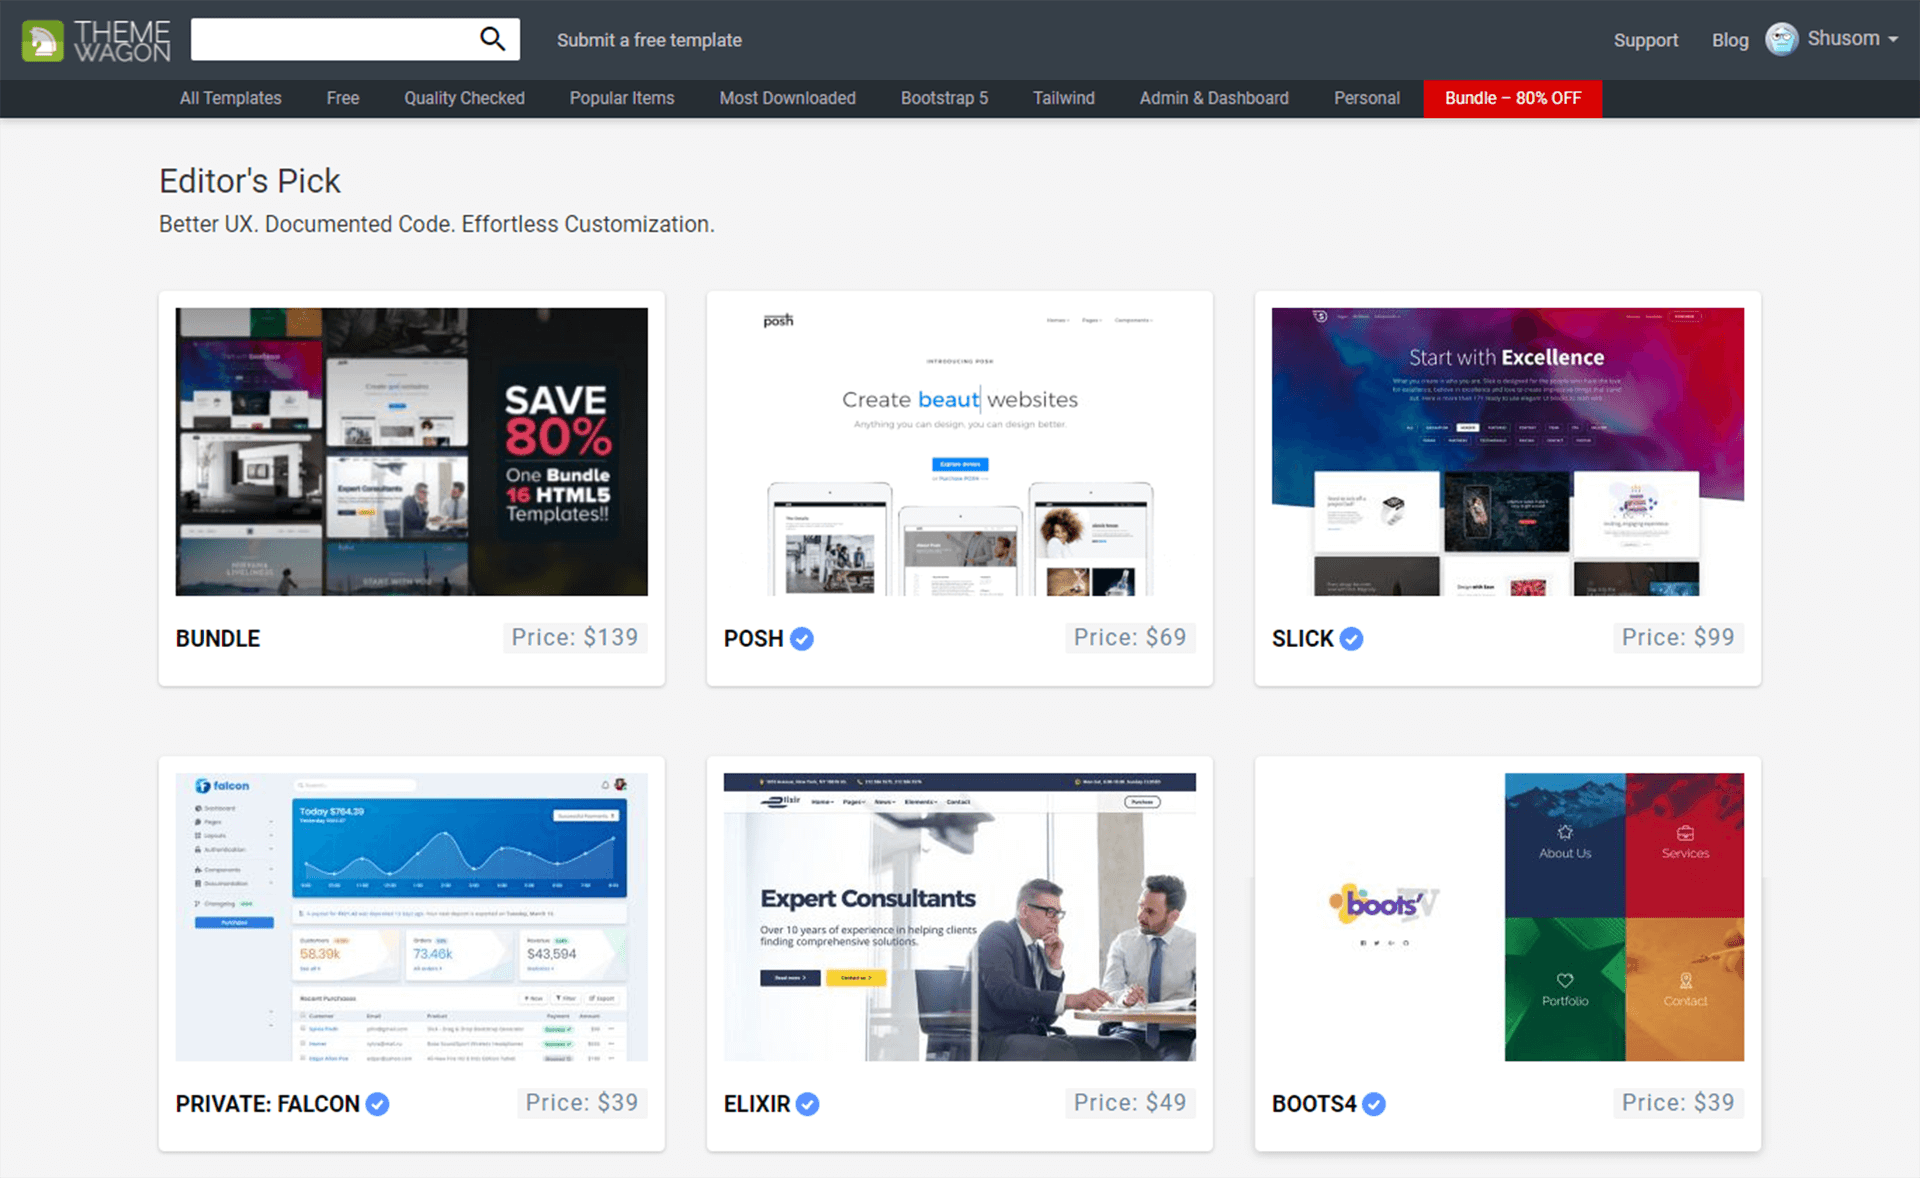The height and width of the screenshot is (1178, 1920).
Task: Expand the Shusom account dropdown arrow
Action: (1893, 39)
